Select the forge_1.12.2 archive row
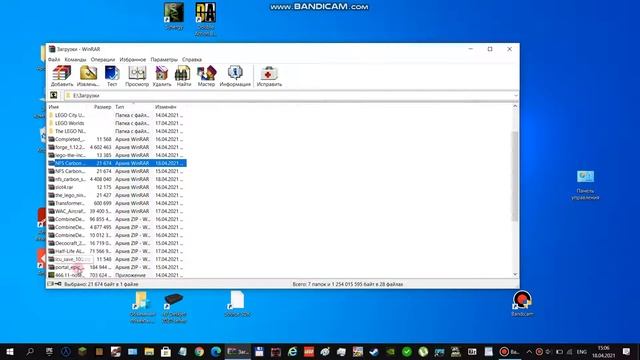Image resolution: width=640 pixels, height=360 pixels. (x=116, y=147)
